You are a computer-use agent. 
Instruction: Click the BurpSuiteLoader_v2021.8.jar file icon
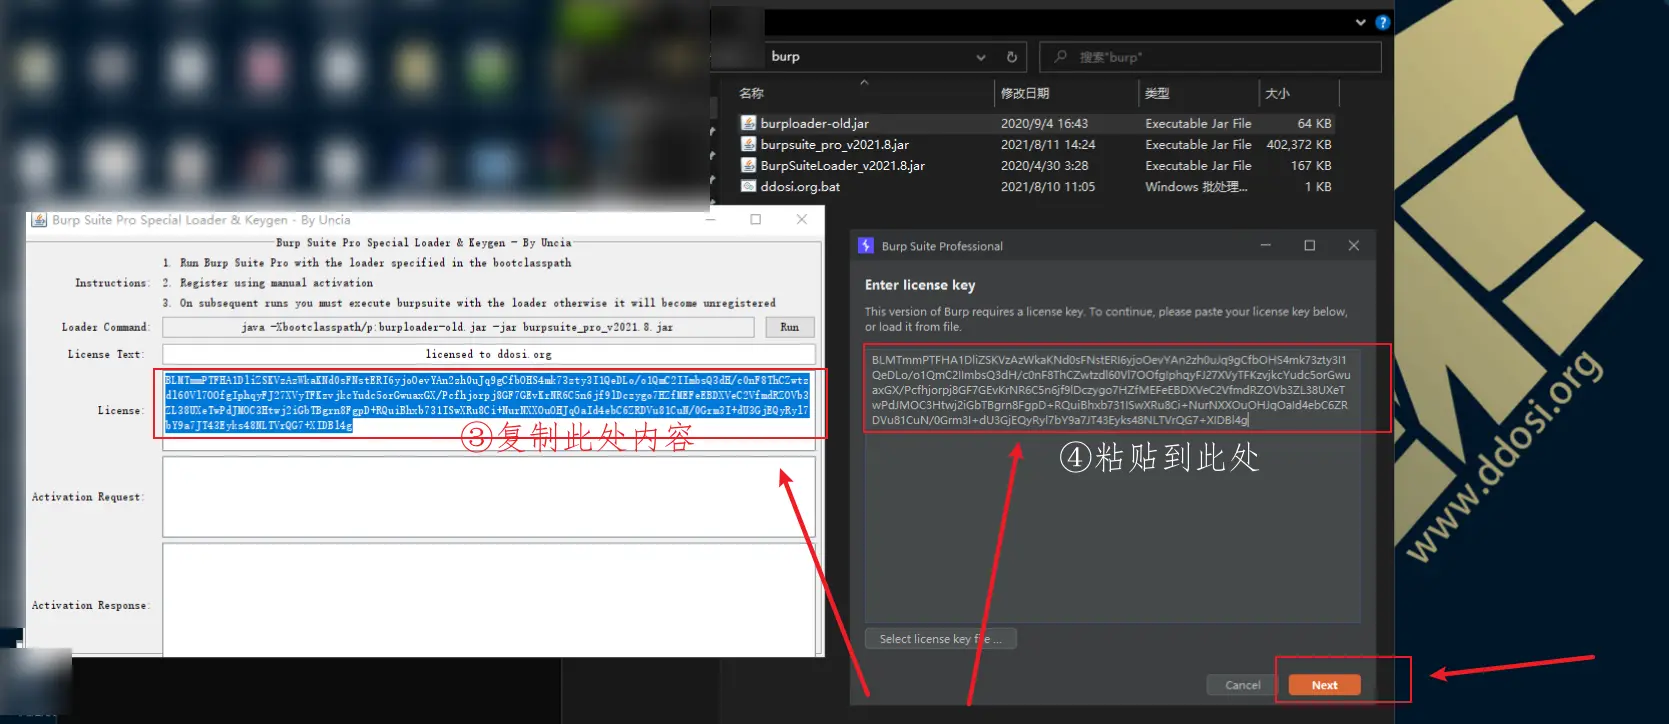click(x=748, y=165)
